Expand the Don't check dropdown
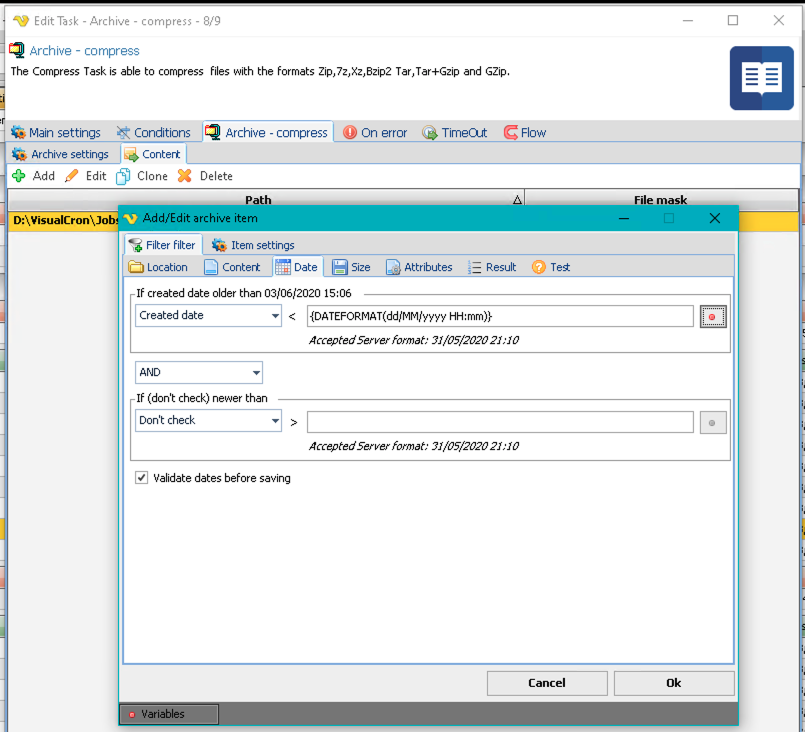805x732 pixels. [275, 421]
